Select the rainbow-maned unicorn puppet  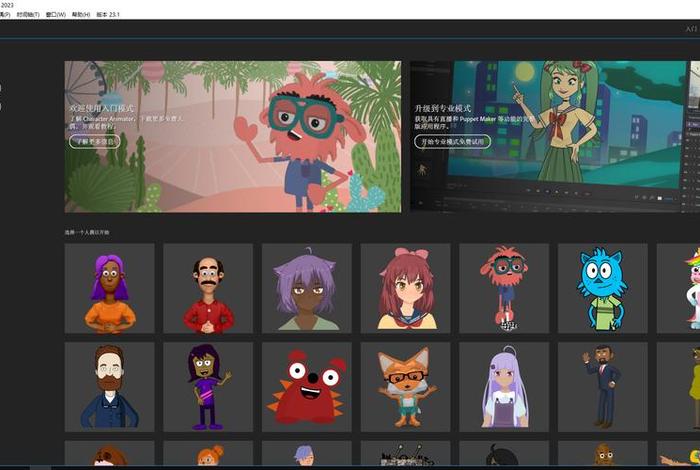click(x=679, y=288)
